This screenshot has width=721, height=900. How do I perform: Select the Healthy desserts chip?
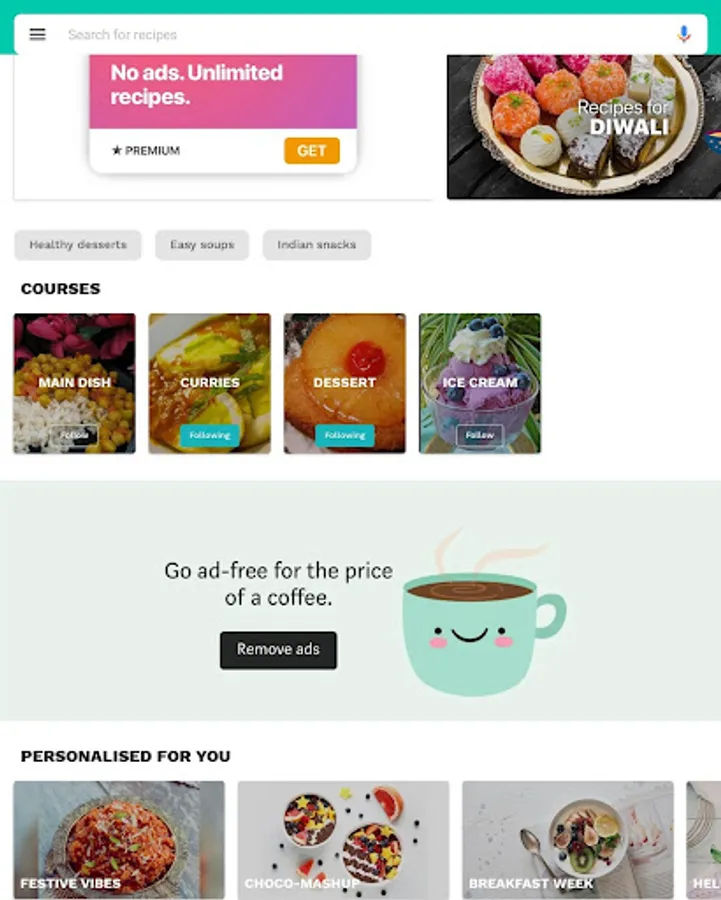pyautogui.click(x=78, y=245)
